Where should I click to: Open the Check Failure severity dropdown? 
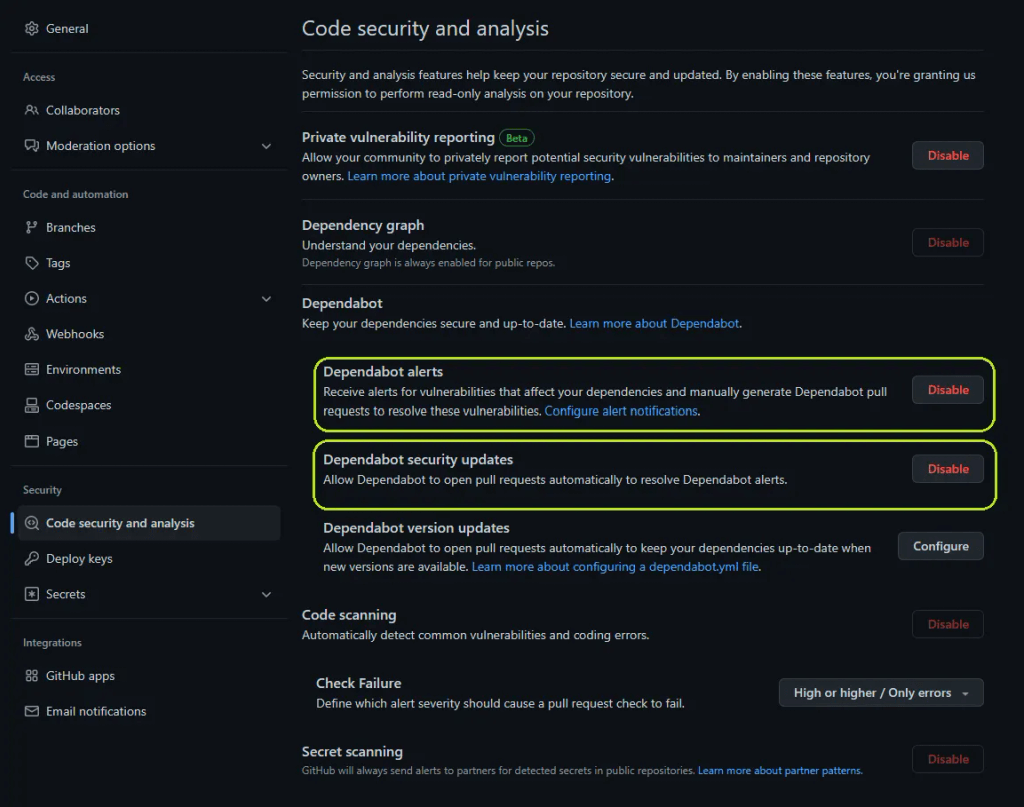tap(880, 692)
